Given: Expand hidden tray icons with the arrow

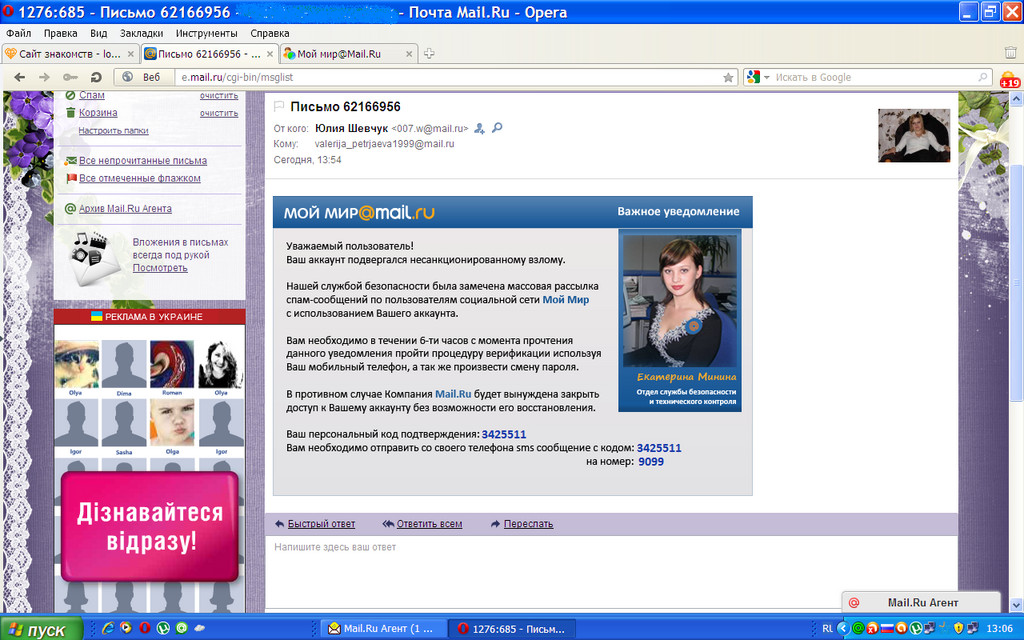Looking at the screenshot, I should coord(843,628).
